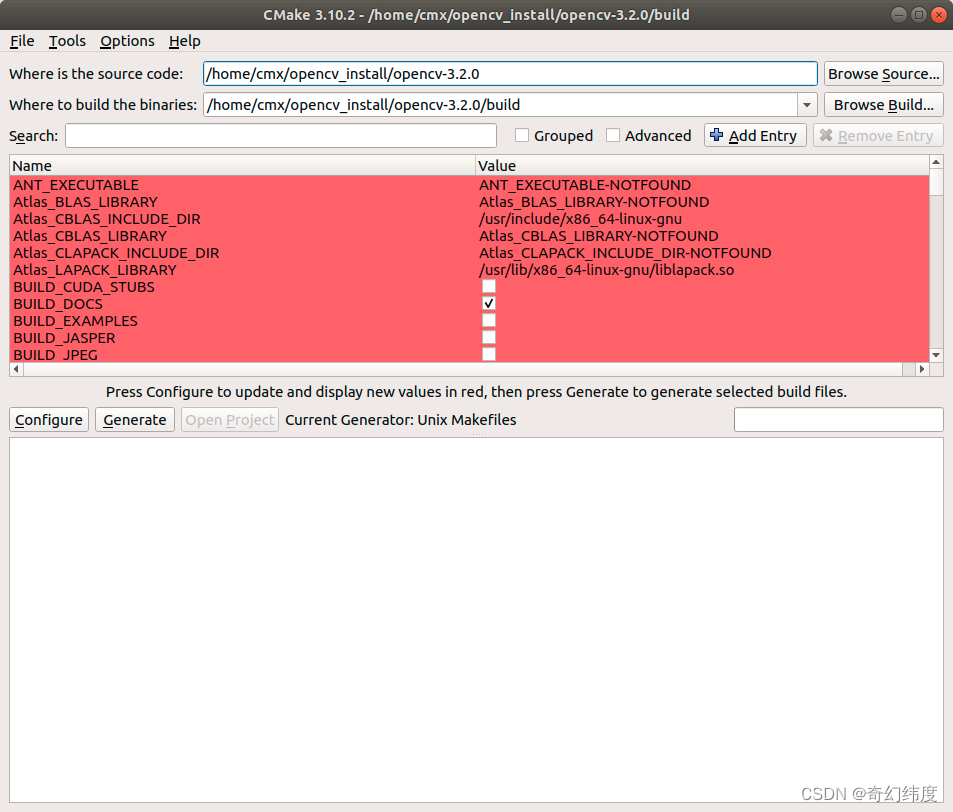Viewport: 953px width, 812px height.
Task: Open the Tools menu
Action: tap(67, 41)
